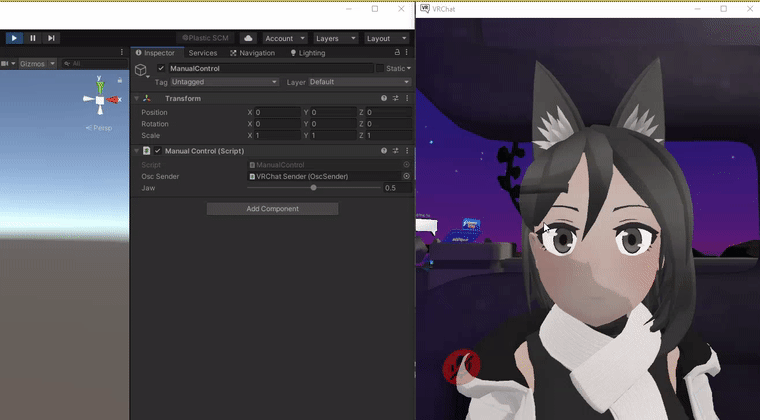
Task: Open Transform component kebab menu
Action: [407, 98]
